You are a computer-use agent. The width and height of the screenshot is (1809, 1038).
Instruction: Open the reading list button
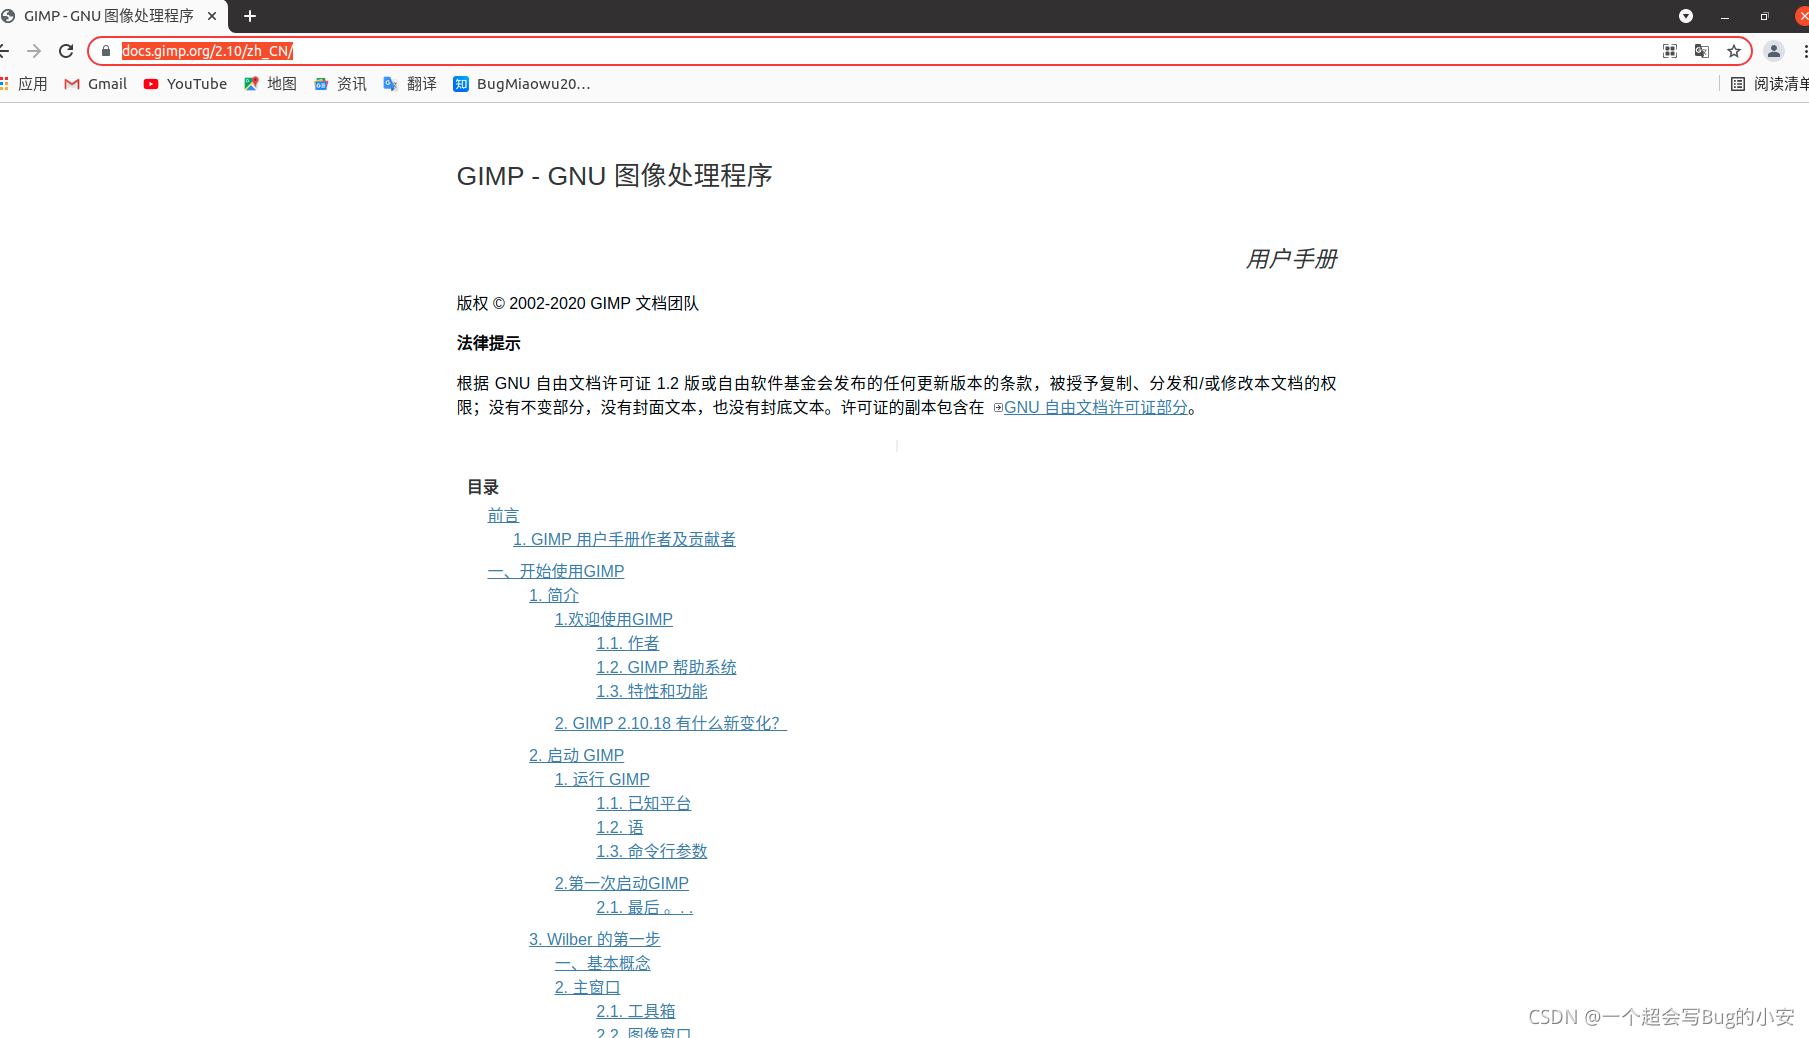1769,84
